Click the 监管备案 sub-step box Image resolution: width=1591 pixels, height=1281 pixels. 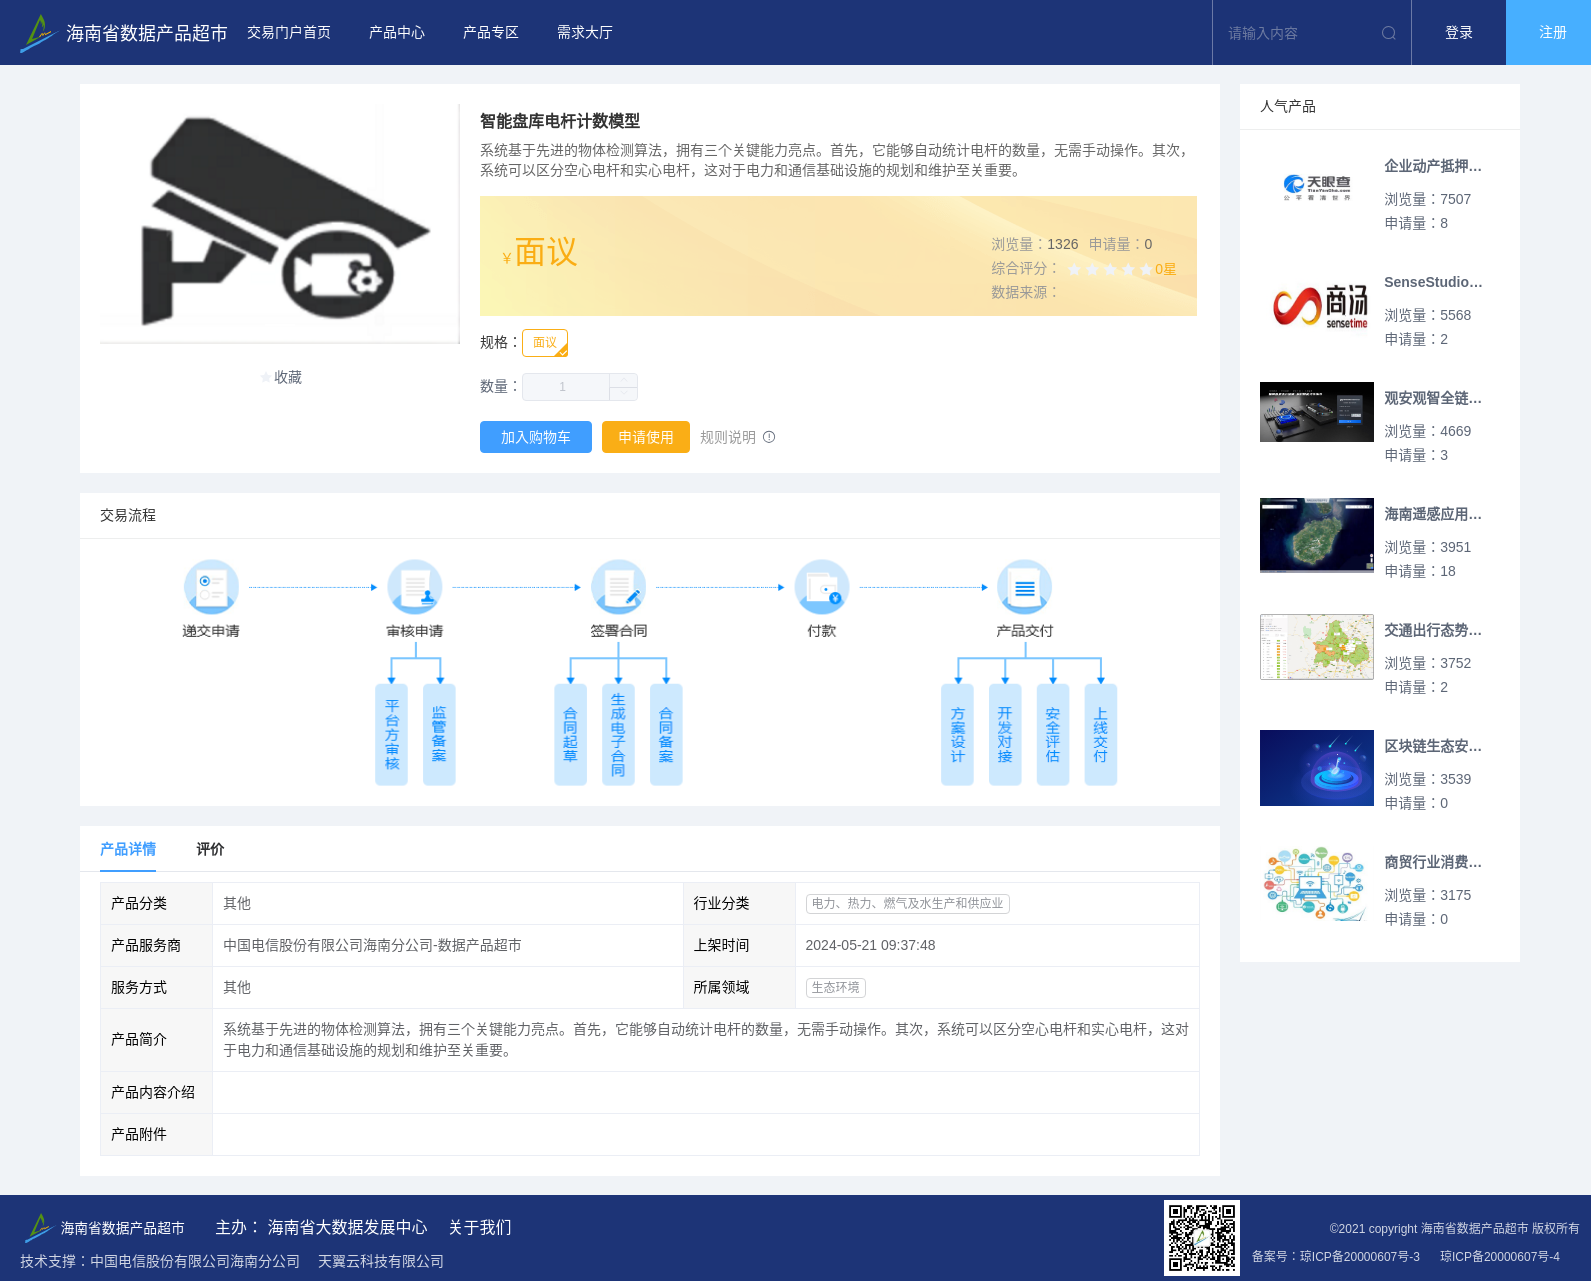(439, 735)
